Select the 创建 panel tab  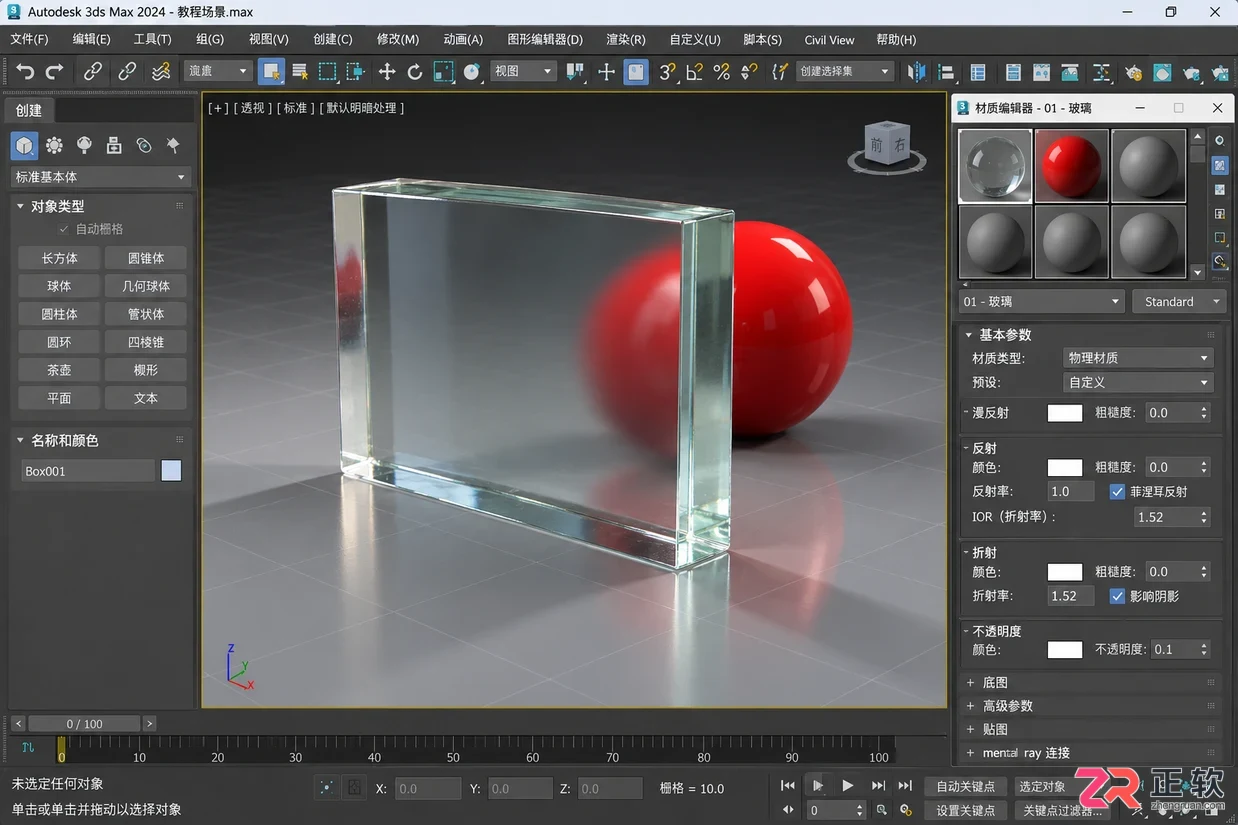click(x=29, y=110)
